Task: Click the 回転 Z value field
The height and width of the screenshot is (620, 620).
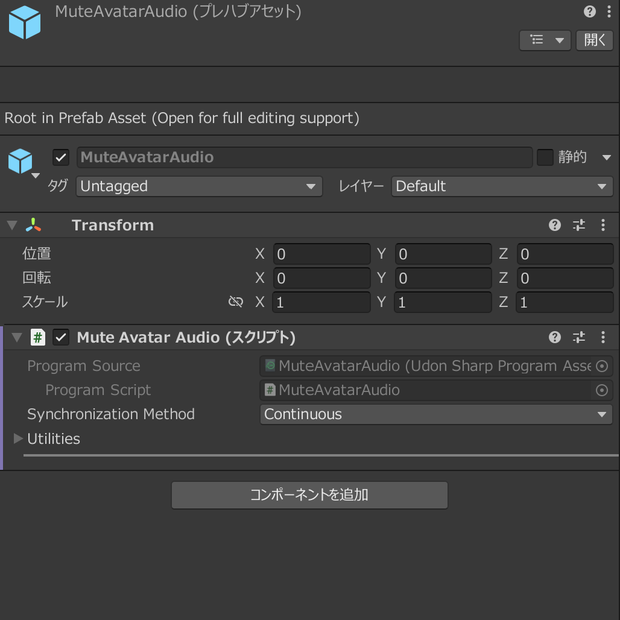Action: [x=565, y=278]
